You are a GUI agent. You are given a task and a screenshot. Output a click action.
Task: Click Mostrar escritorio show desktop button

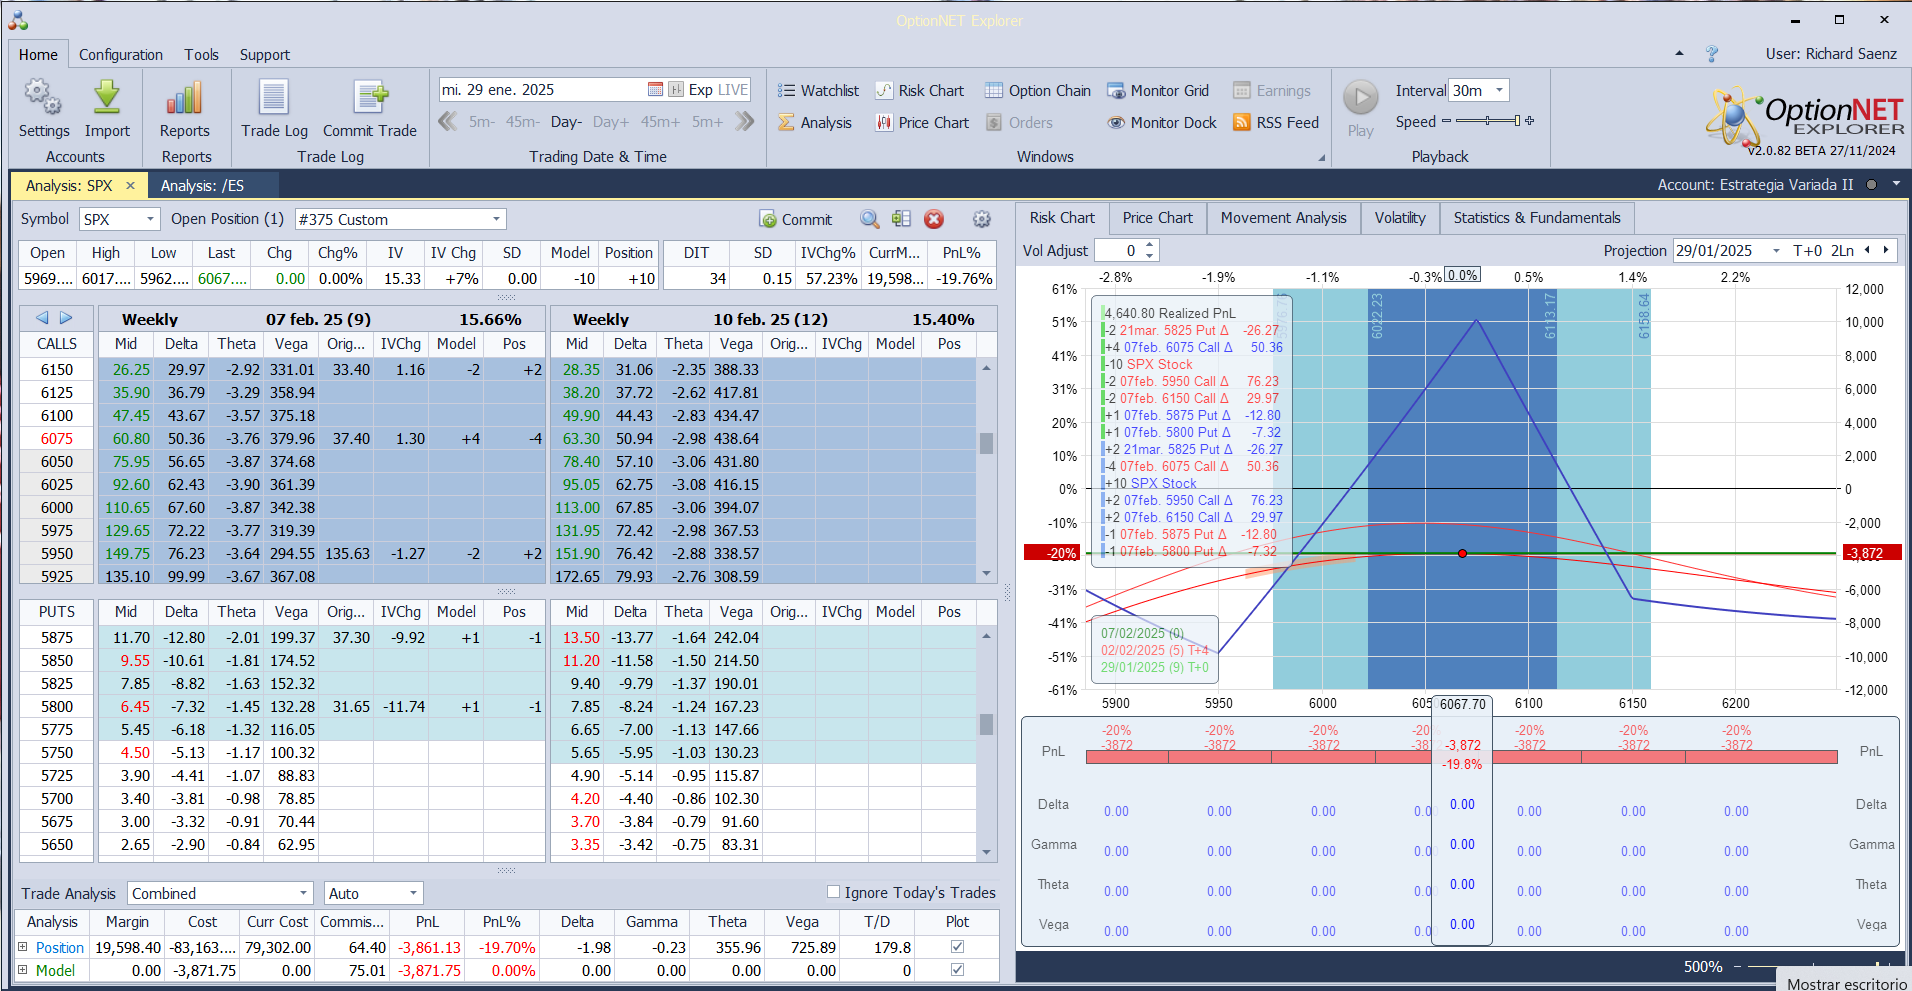pos(1846,984)
